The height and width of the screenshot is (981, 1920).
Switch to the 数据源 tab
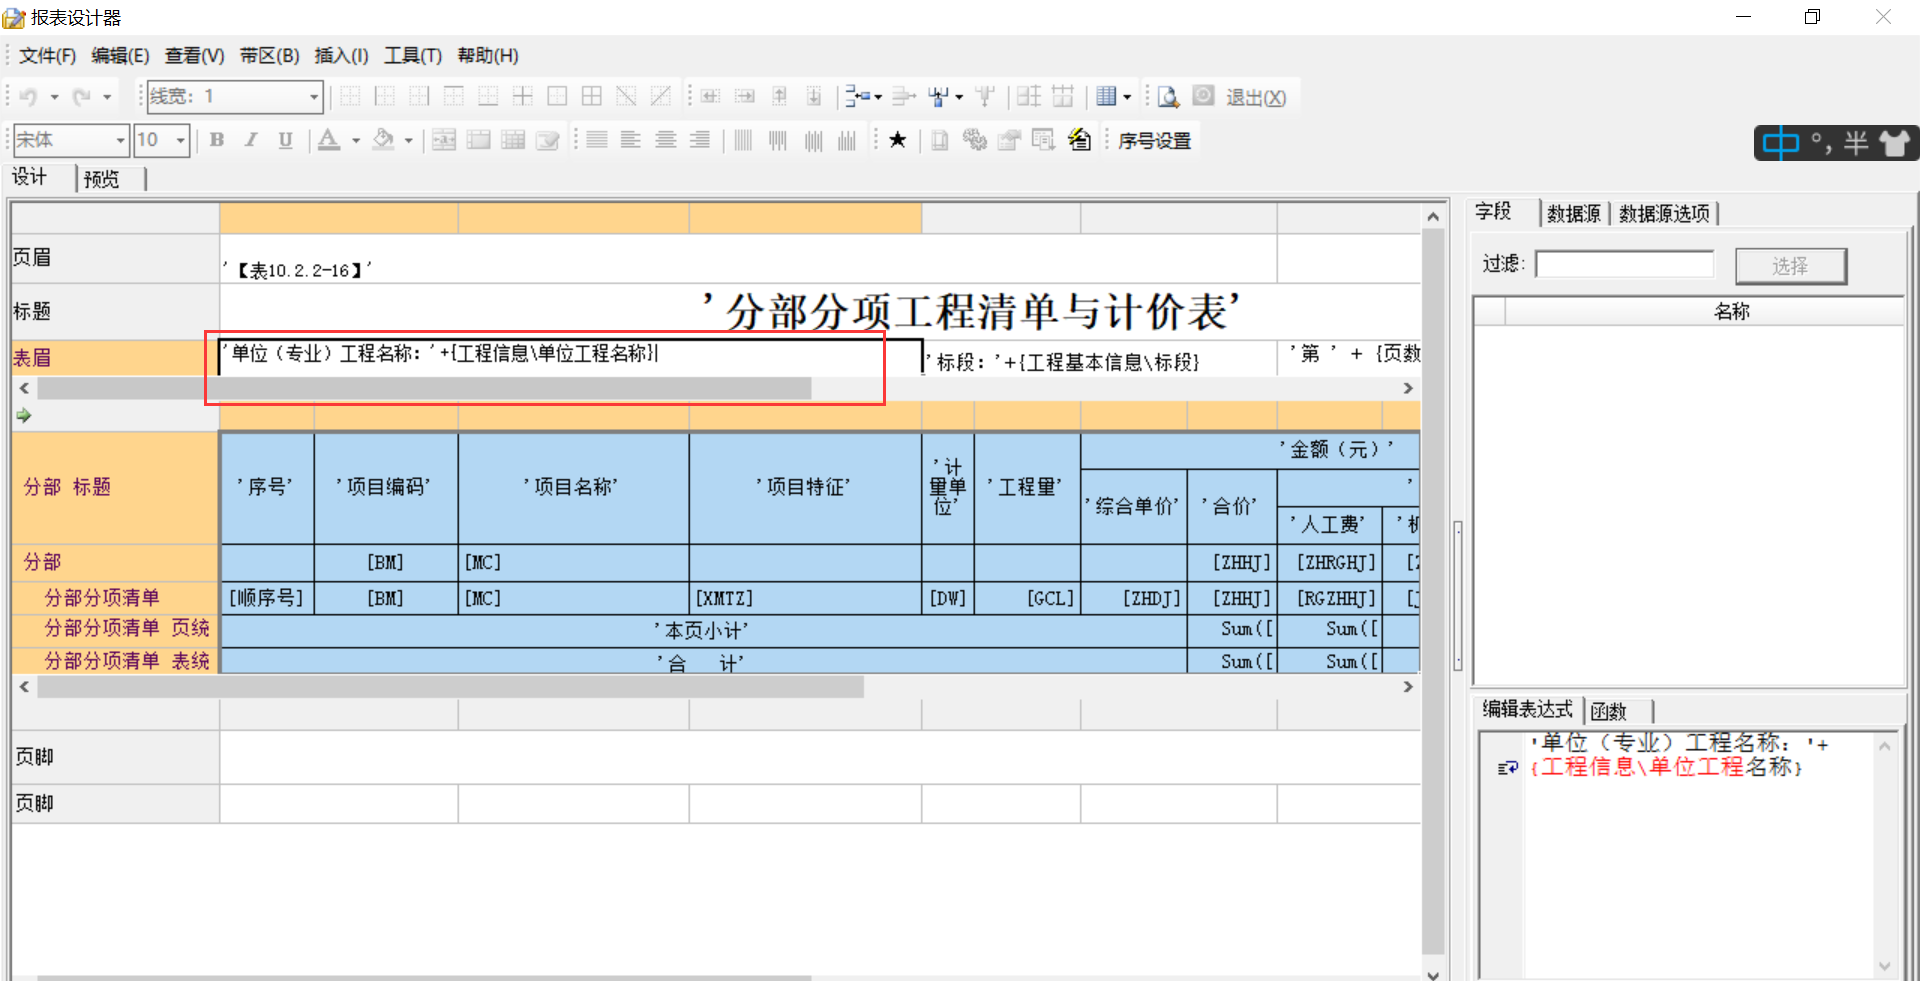click(1574, 213)
